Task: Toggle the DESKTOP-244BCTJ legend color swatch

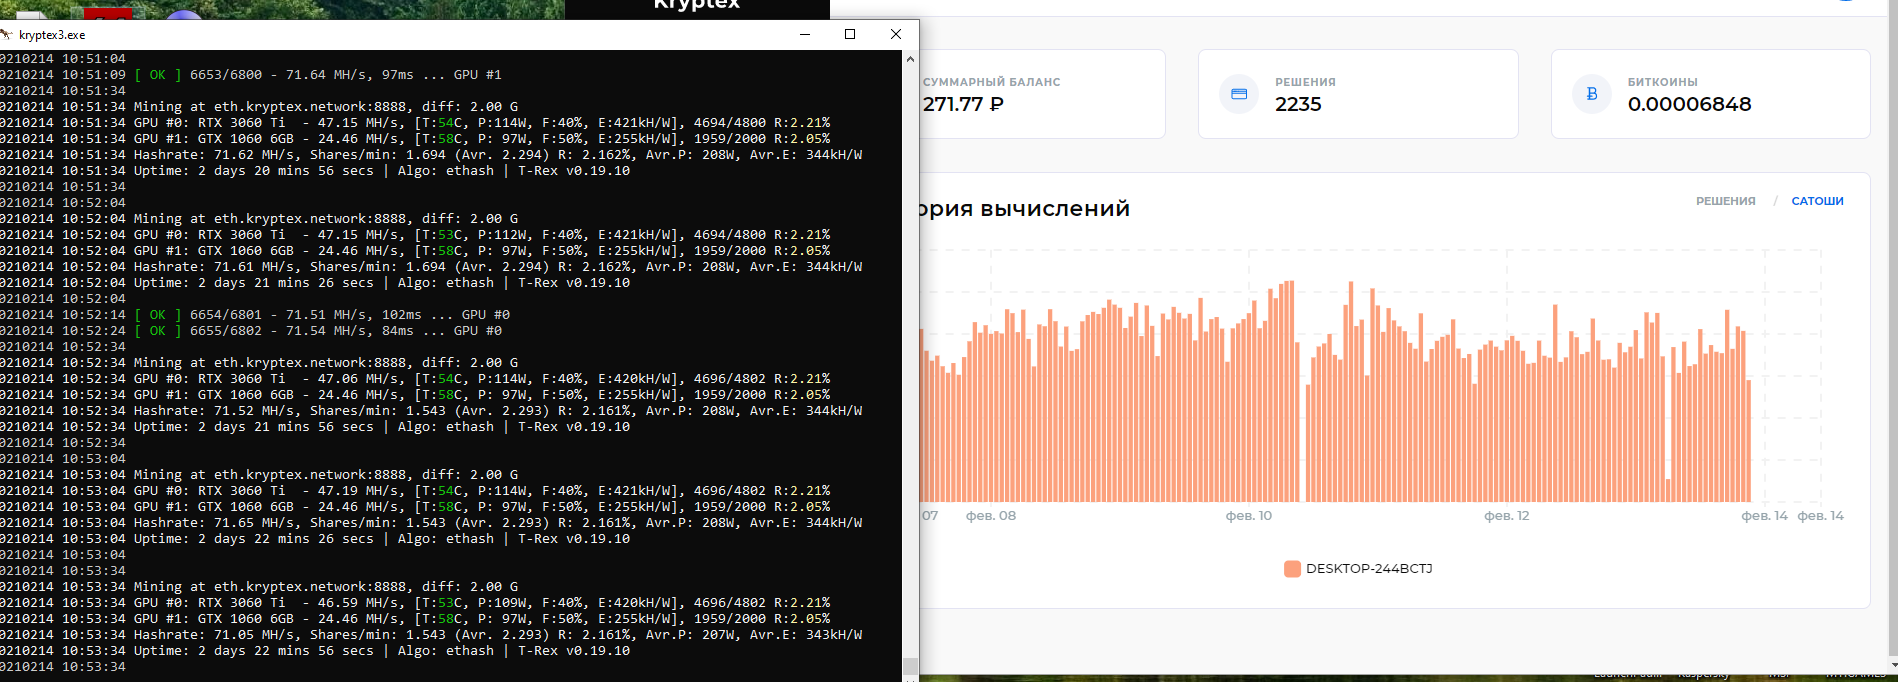Action: pyautogui.click(x=1292, y=569)
